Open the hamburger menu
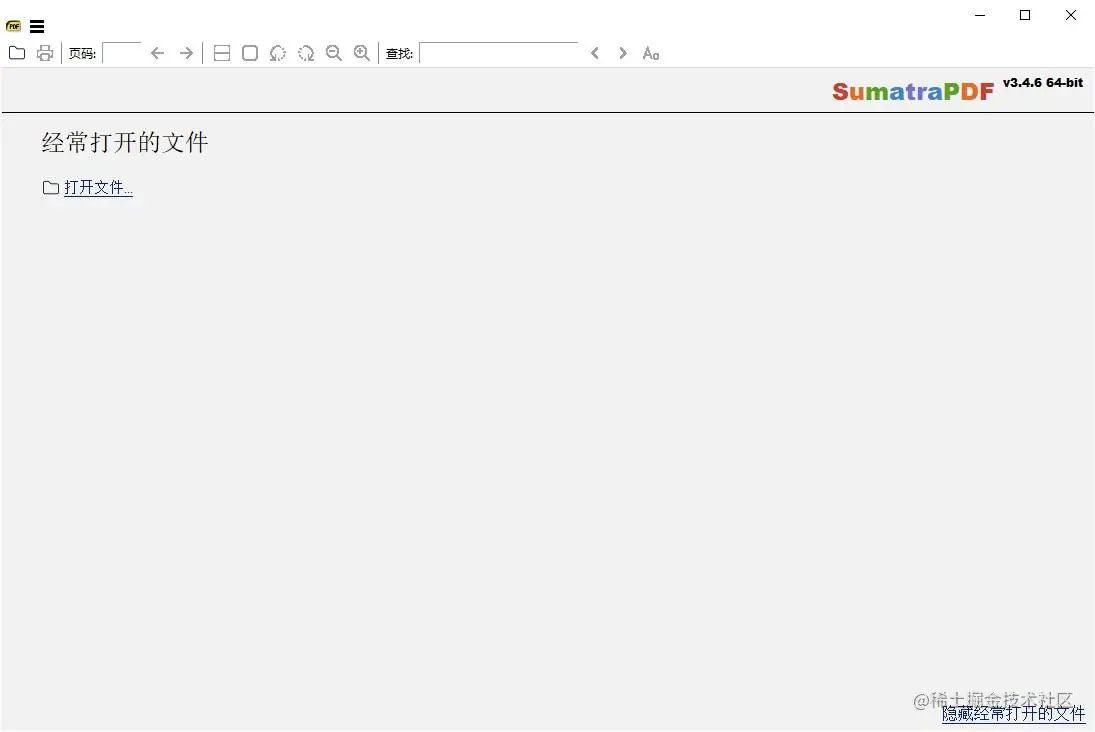This screenshot has height=732, width=1095. click(37, 27)
